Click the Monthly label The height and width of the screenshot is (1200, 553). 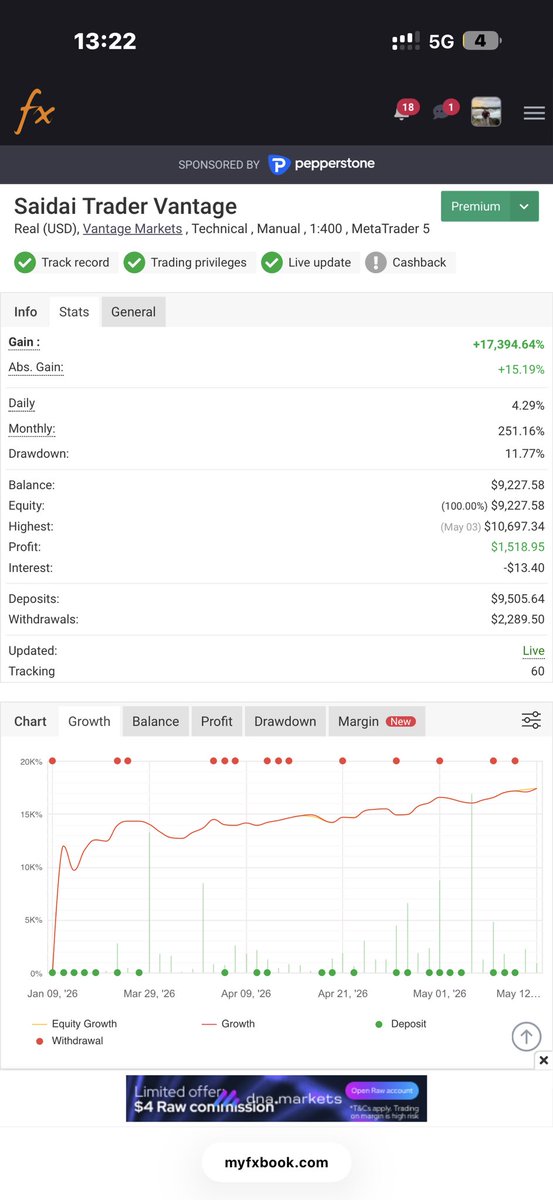tap(32, 429)
